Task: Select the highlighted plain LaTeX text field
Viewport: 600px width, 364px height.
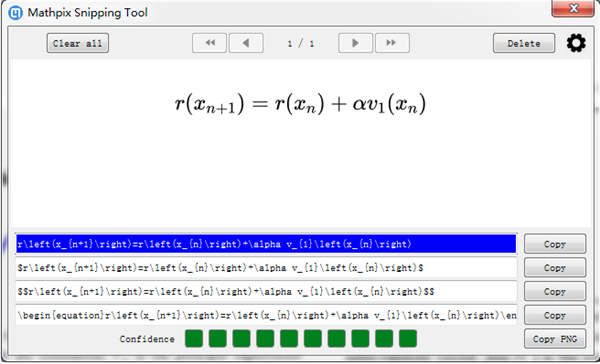Action: [266, 244]
